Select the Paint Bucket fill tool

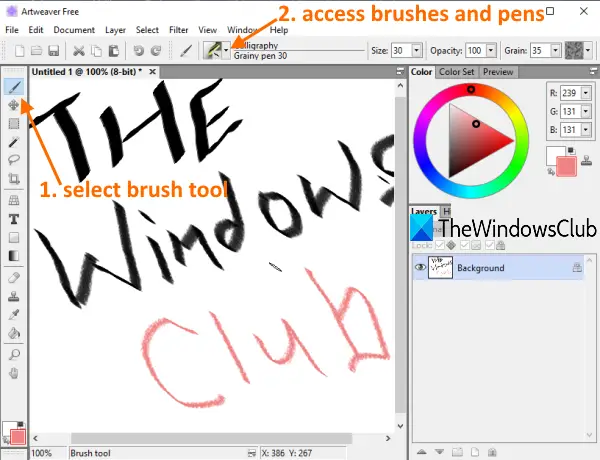tap(14, 333)
